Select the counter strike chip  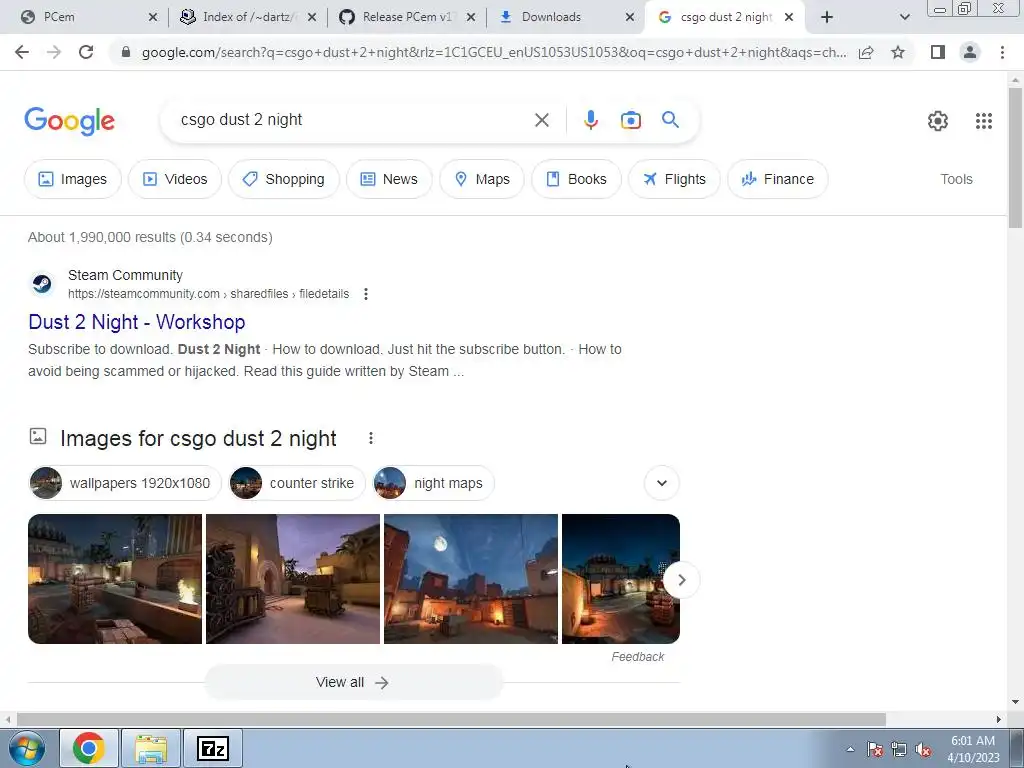[296, 483]
